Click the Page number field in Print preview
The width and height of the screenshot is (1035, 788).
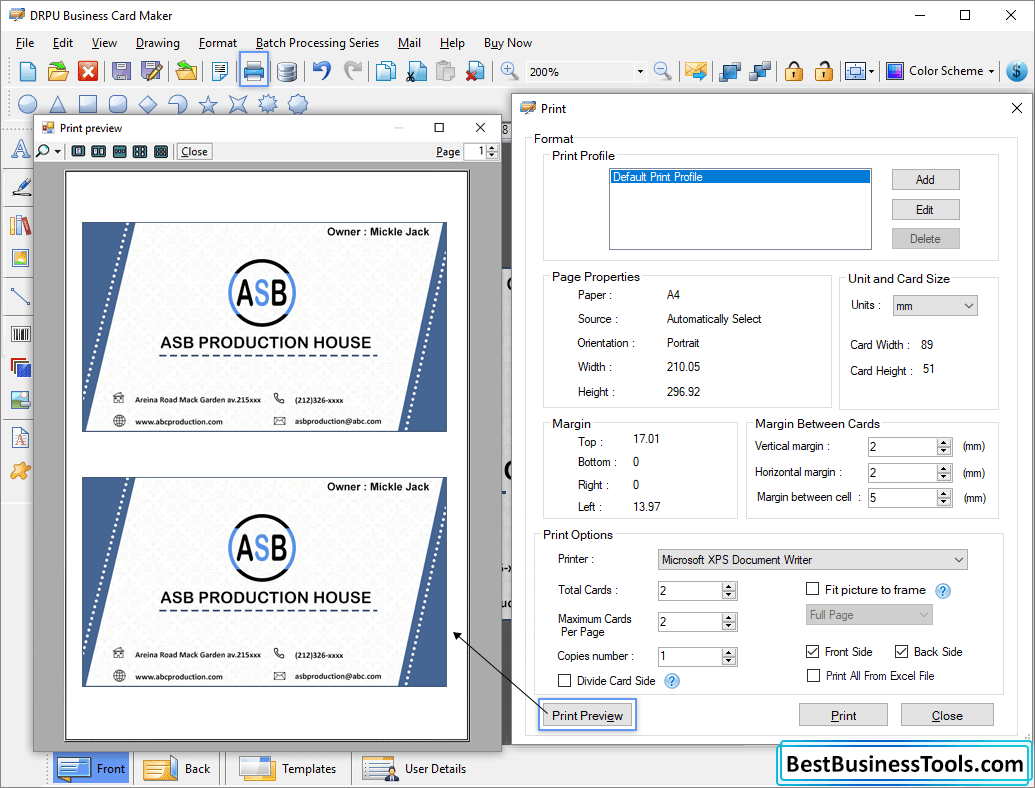click(475, 151)
